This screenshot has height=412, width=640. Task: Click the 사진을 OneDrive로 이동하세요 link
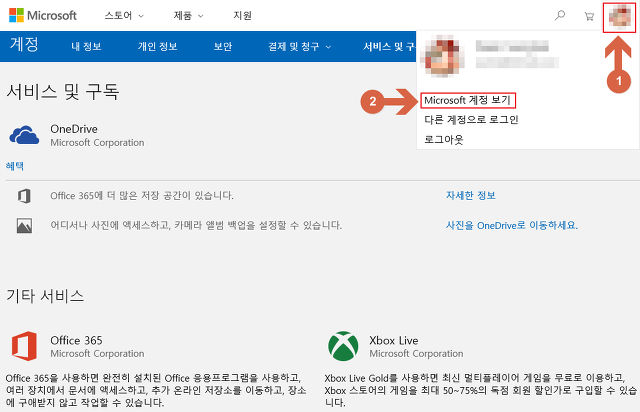(512, 225)
